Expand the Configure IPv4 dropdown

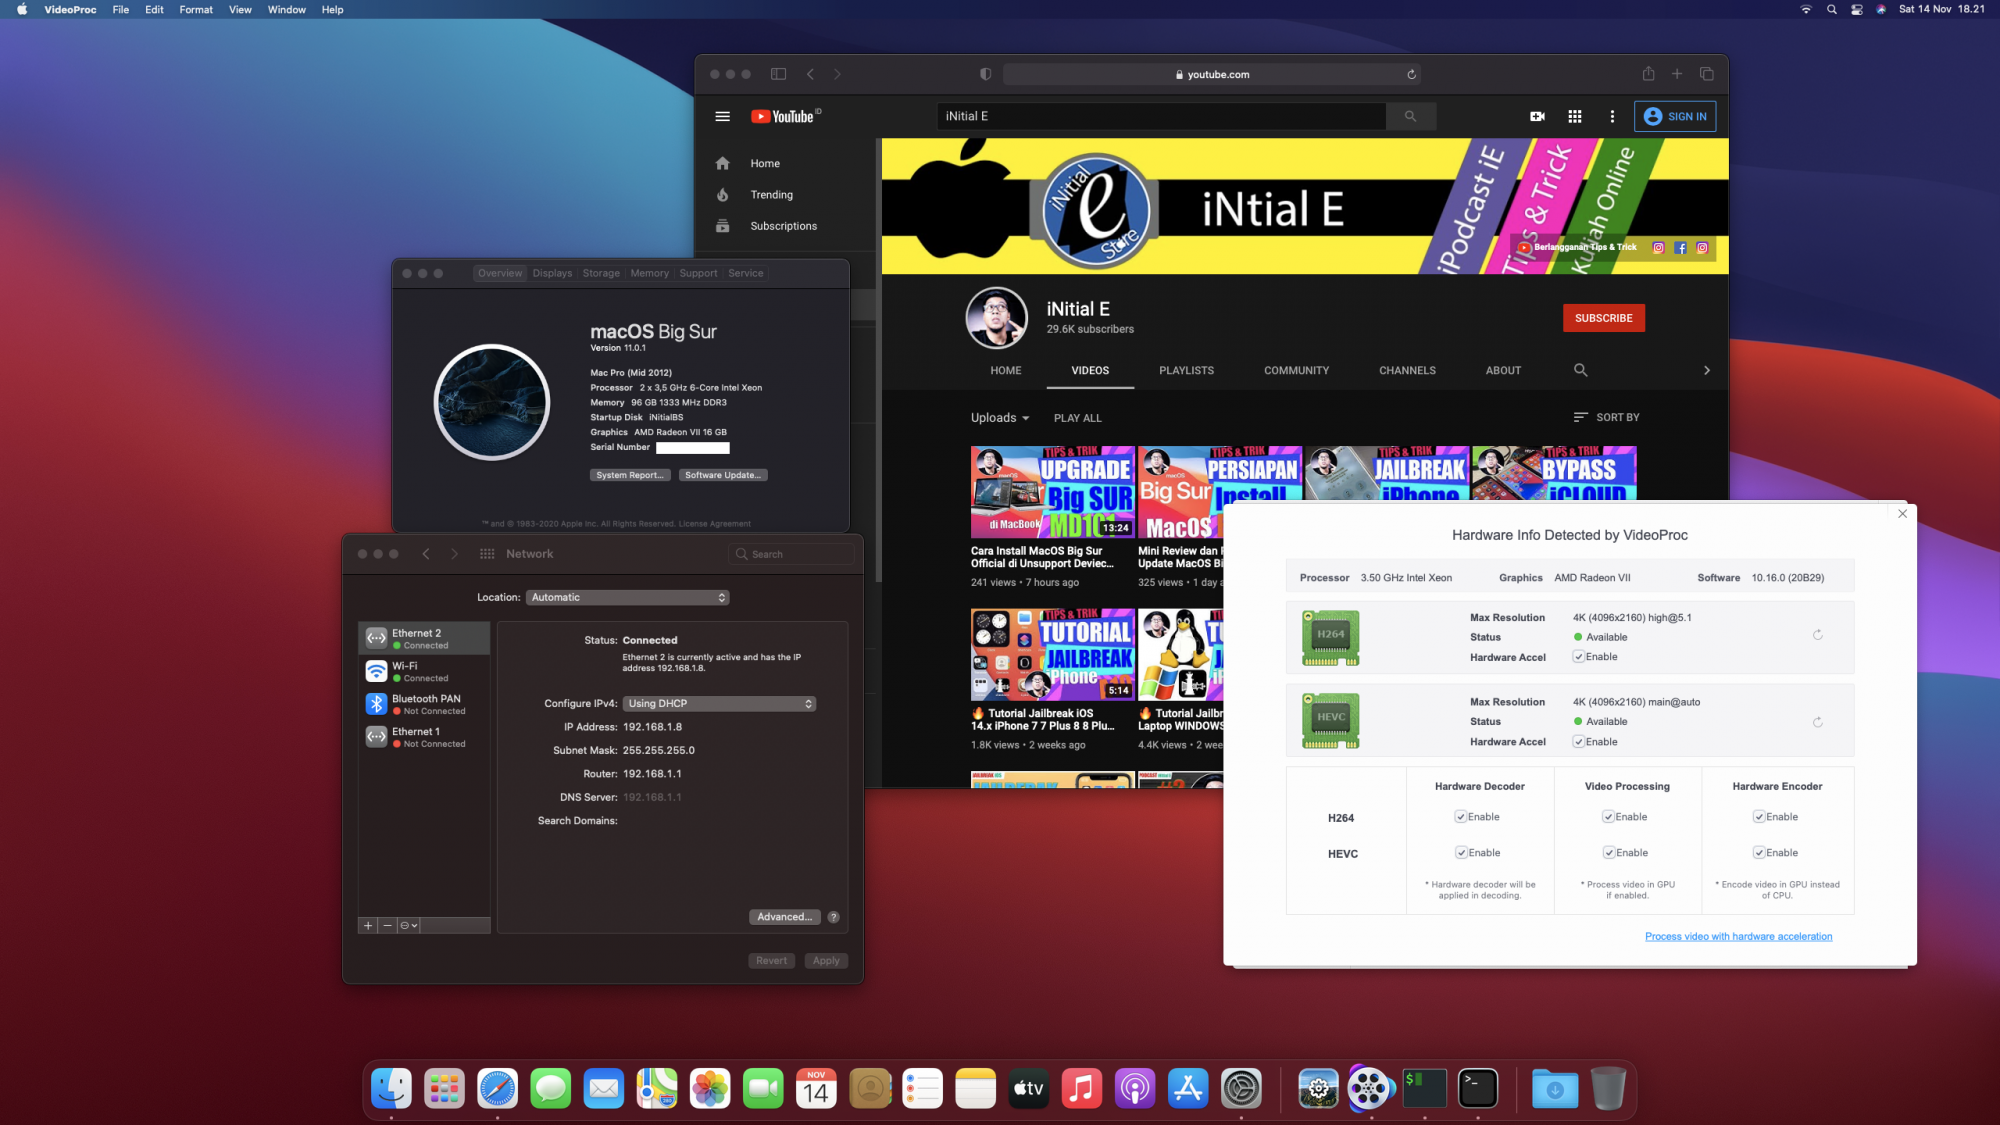(719, 703)
